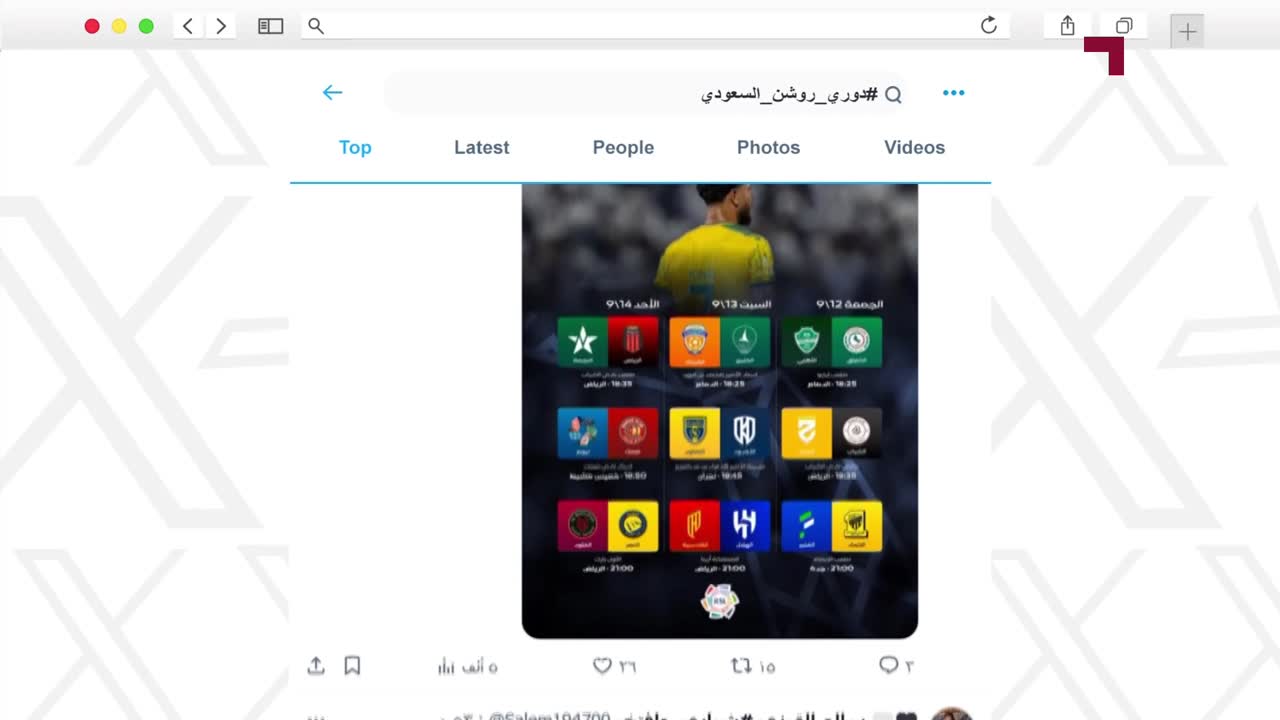1280x720 pixels.
Task: View post analytics bar chart icon
Action: [446, 666]
